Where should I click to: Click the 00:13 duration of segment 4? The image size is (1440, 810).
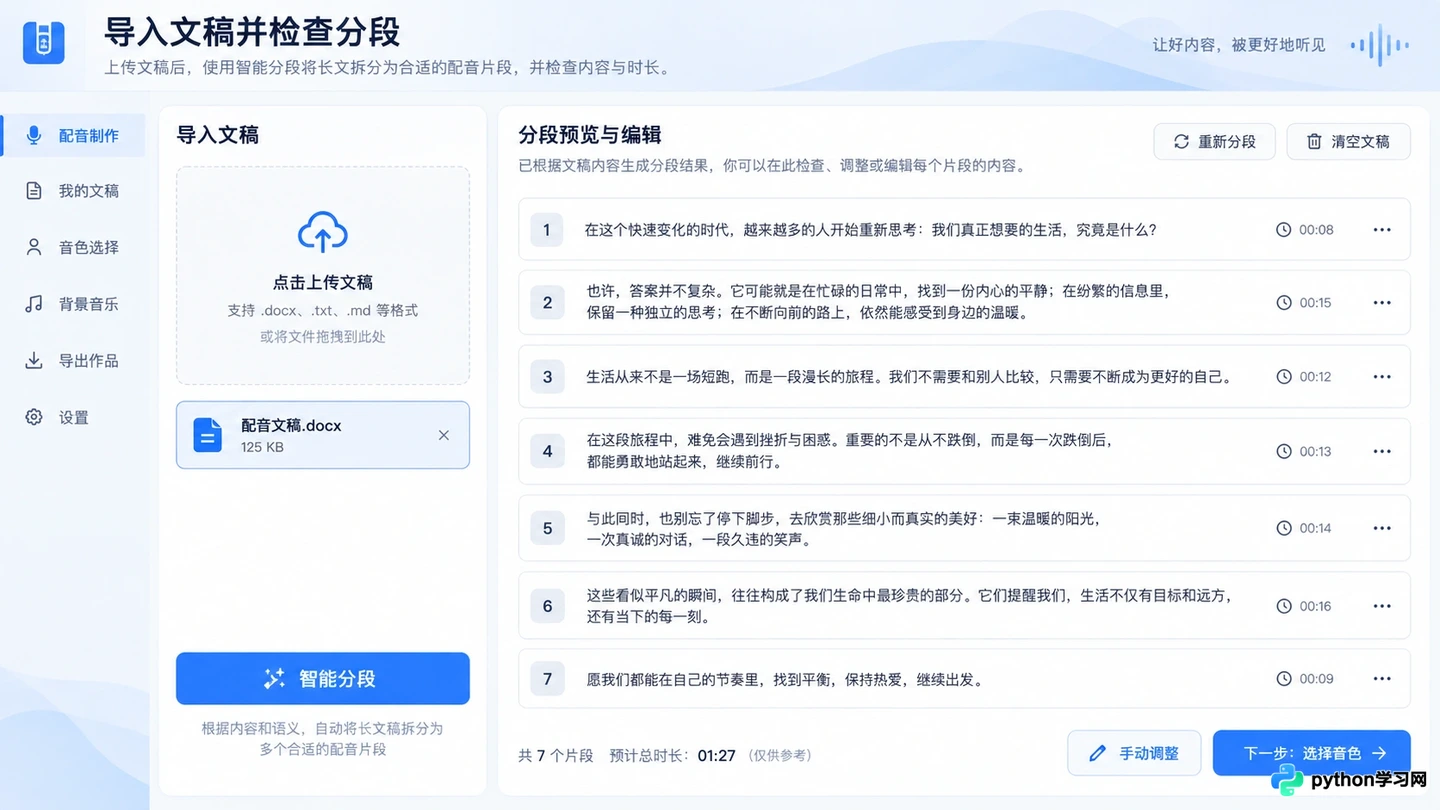(1315, 452)
